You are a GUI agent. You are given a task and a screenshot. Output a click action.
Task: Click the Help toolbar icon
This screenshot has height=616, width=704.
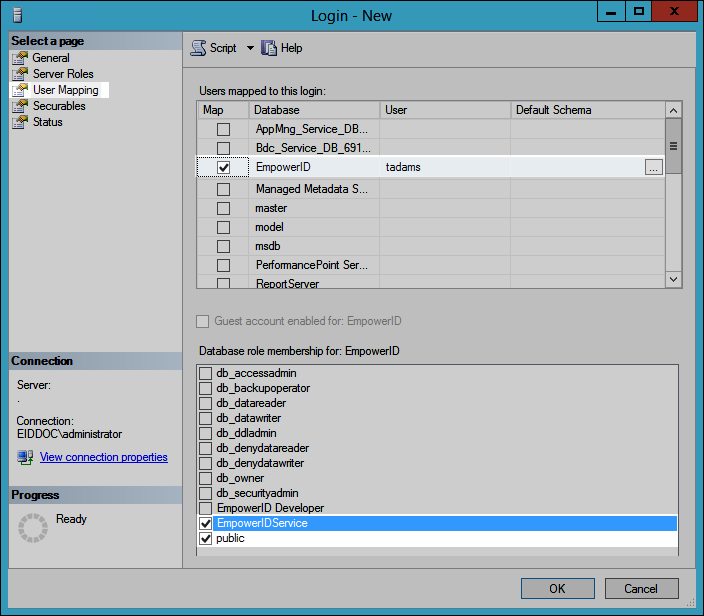tap(269, 48)
